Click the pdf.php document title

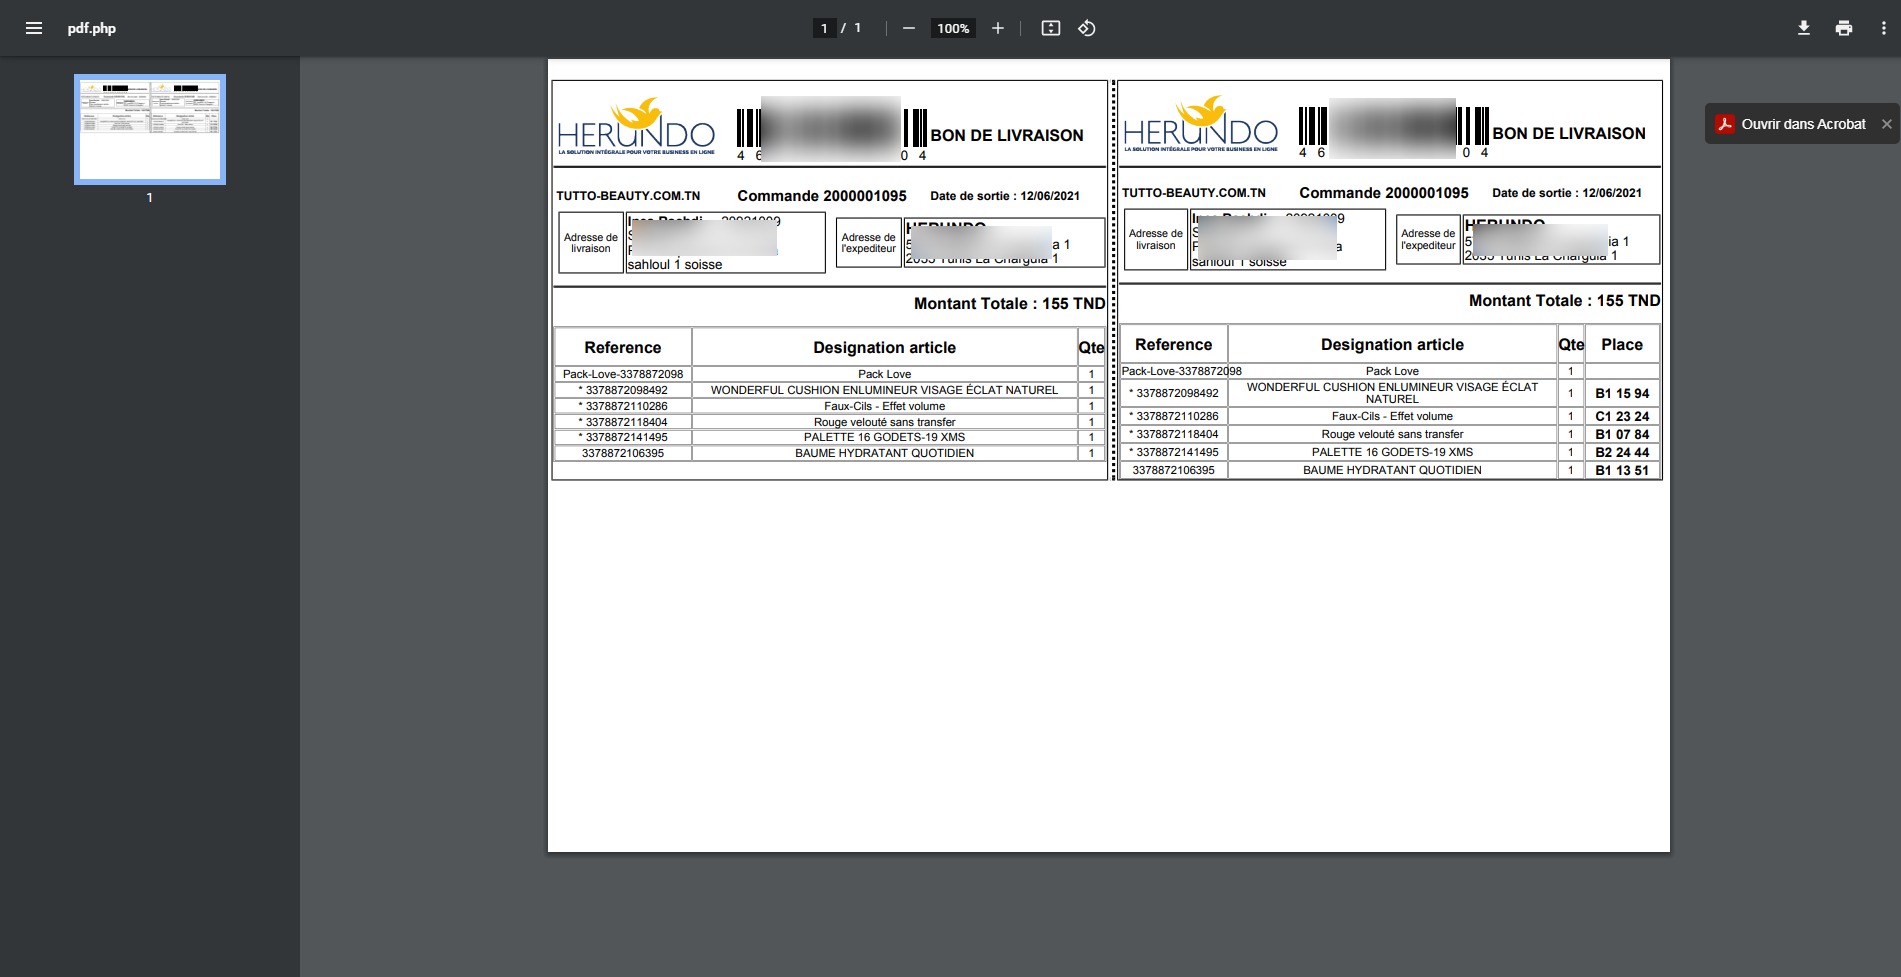click(92, 28)
